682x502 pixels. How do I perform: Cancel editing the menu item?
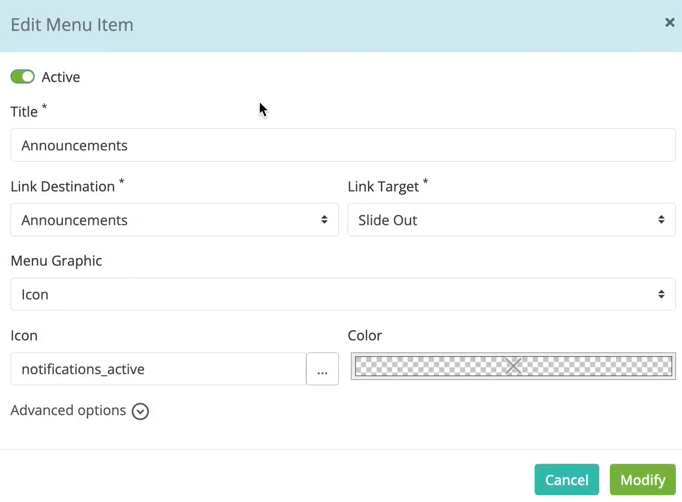(566, 479)
